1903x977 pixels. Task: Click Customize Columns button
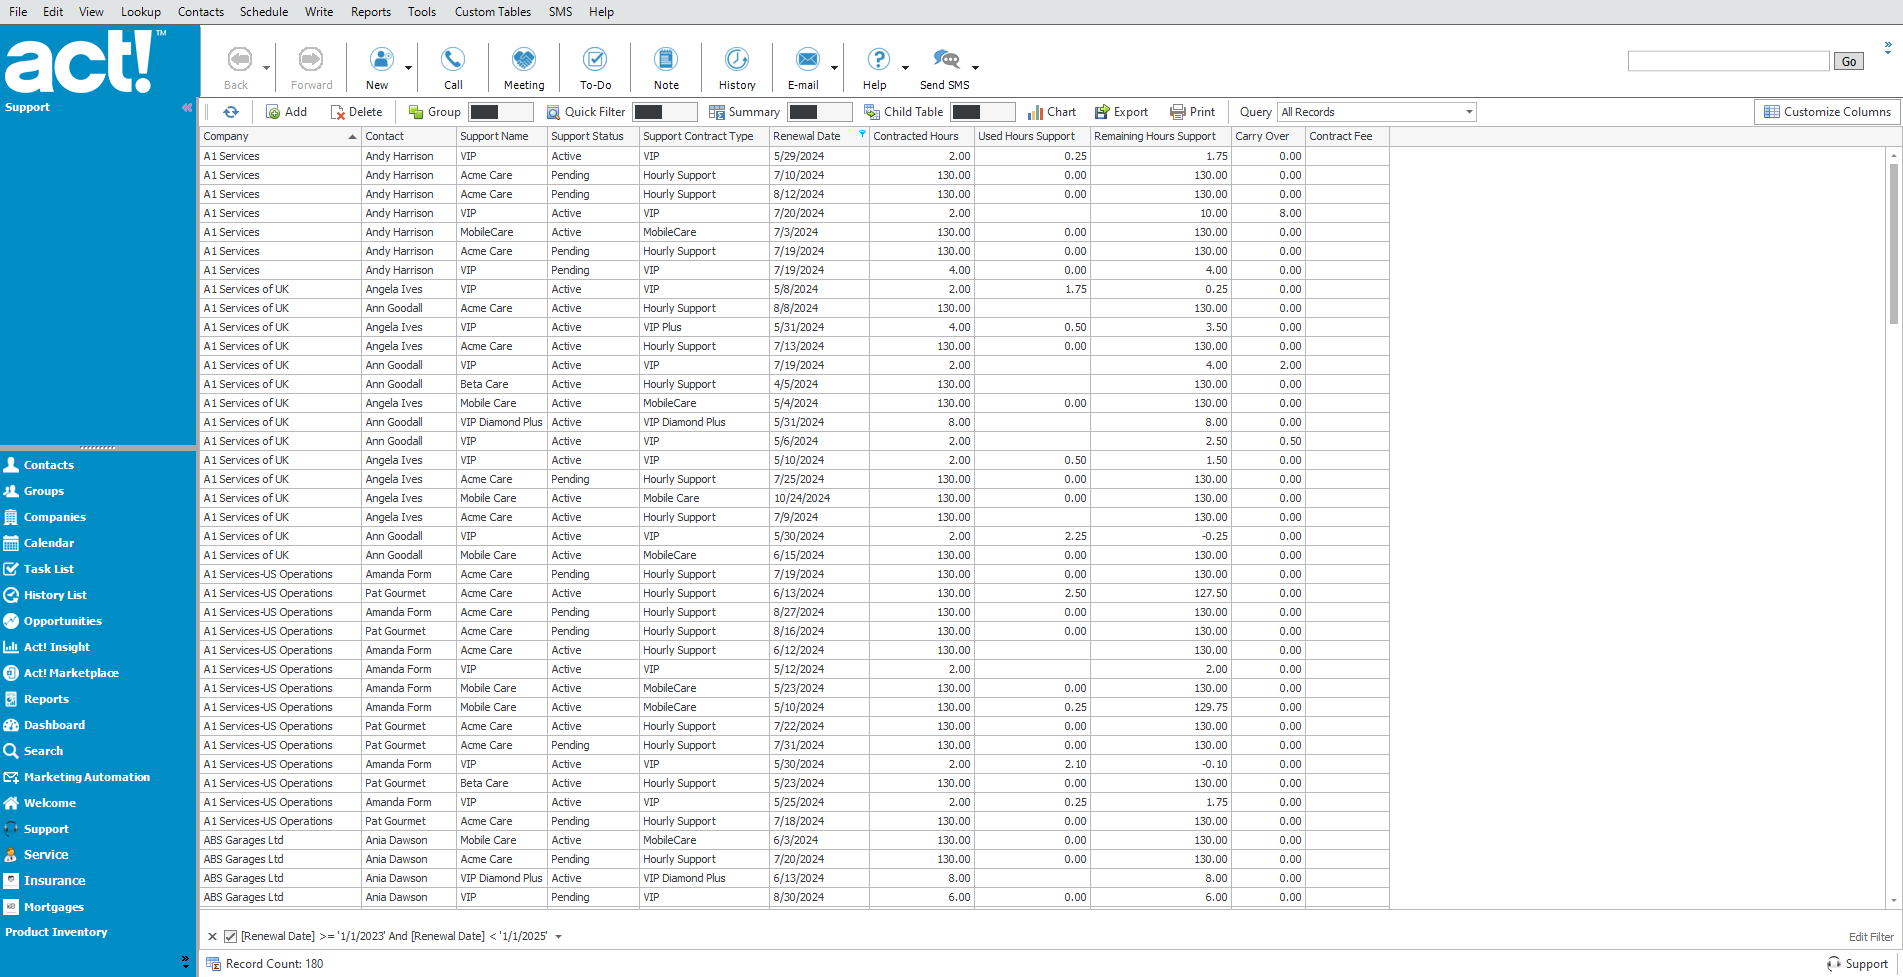(1828, 112)
